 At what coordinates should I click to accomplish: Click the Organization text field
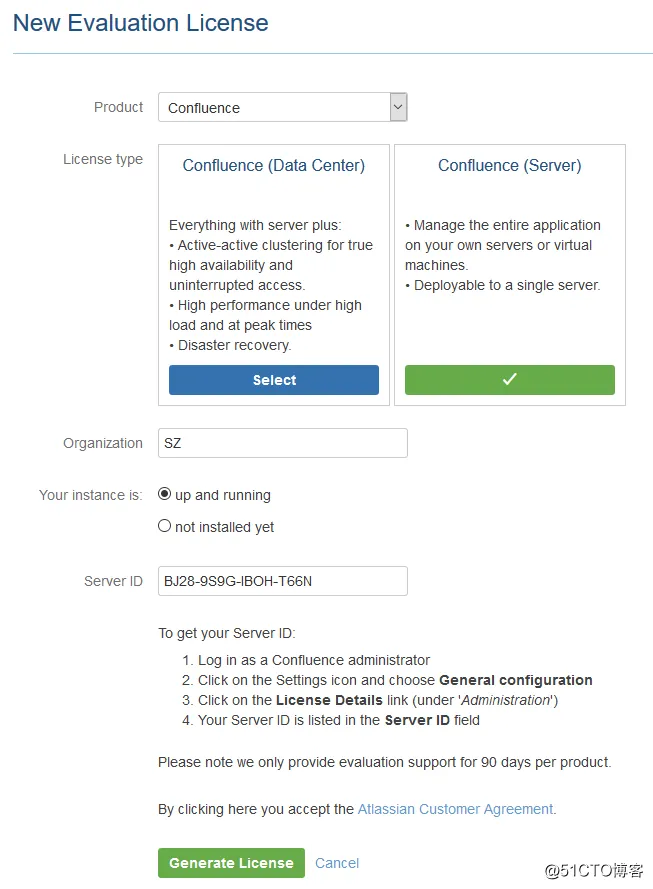283,443
